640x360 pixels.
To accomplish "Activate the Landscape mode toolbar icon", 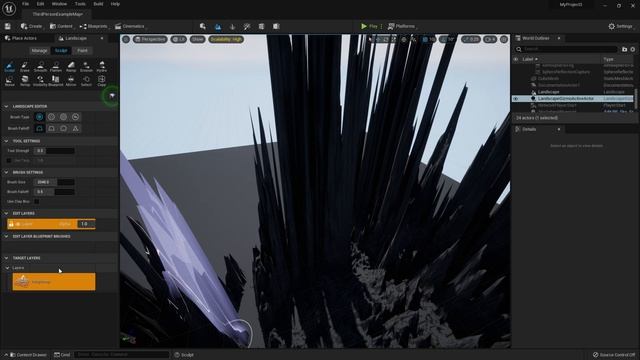I will pos(218,26).
